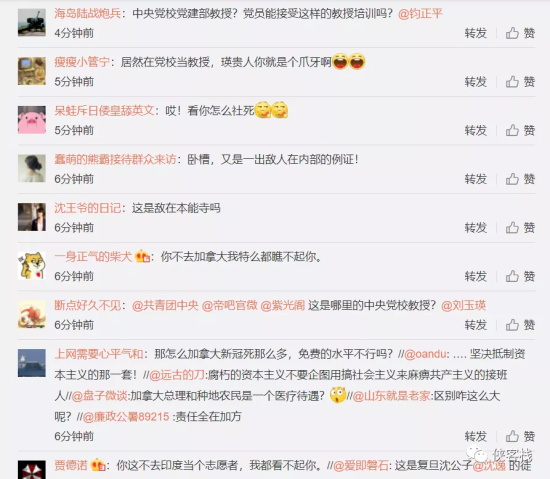The height and width of the screenshot is (479, 550).
Task: Open the @廉政公署89215 mention link
Action: [126, 417]
